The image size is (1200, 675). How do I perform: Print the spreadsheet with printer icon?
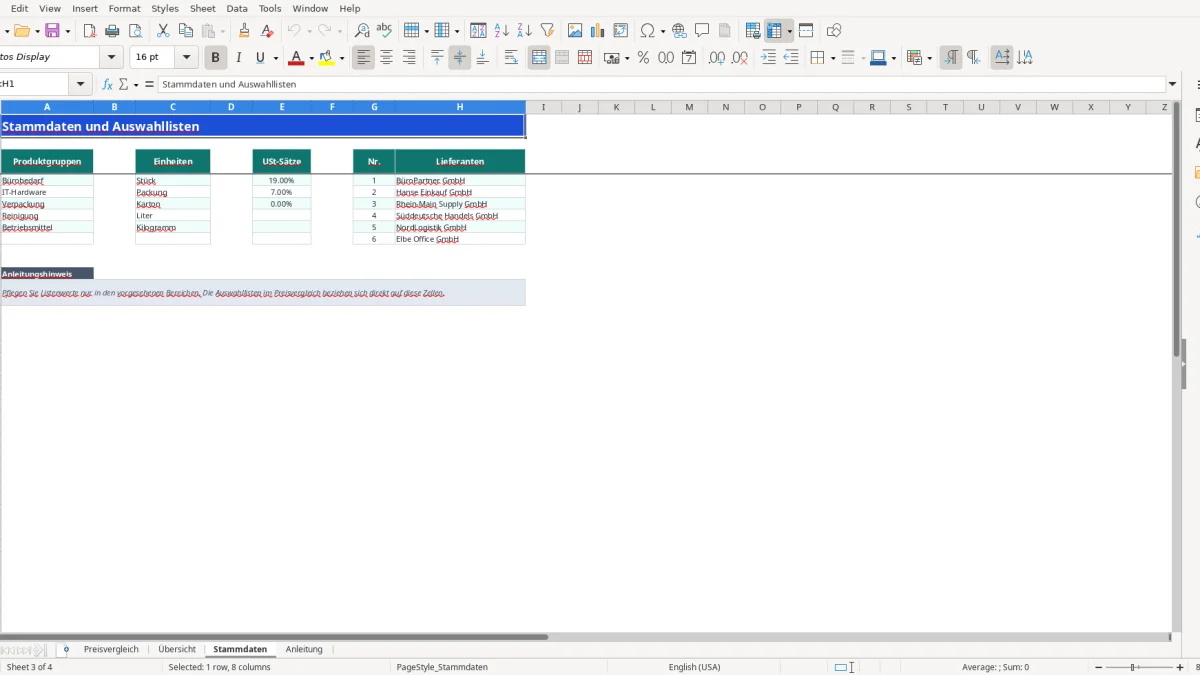(x=112, y=31)
